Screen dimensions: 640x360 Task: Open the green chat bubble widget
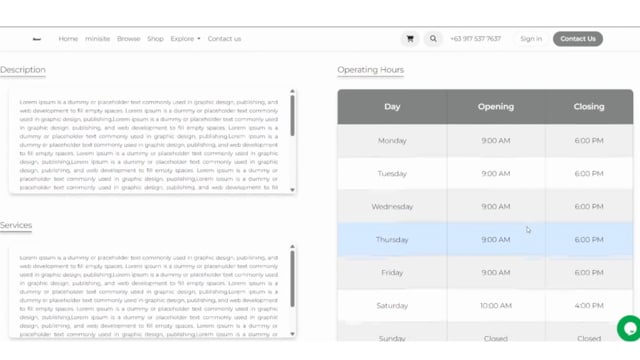tap(629, 328)
